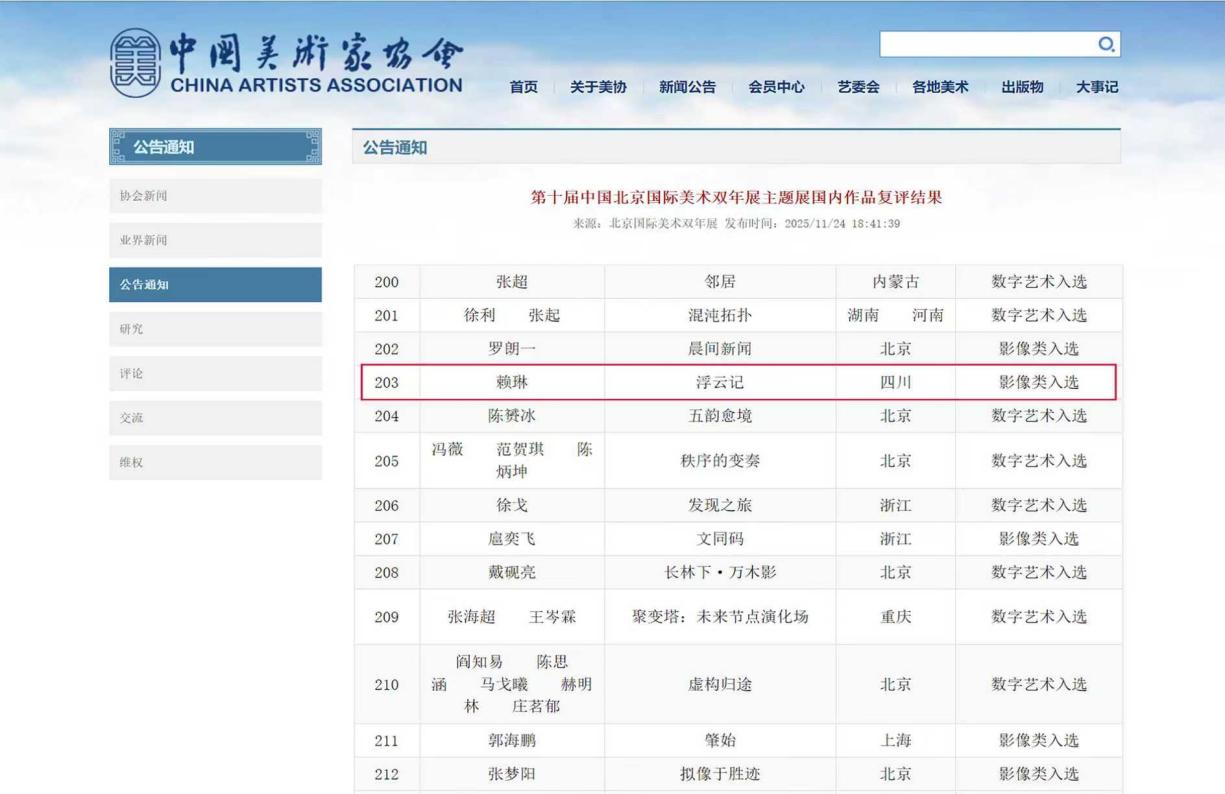Open the 各地美术 navigation item
This screenshot has height=794, width=1225.
click(x=940, y=87)
